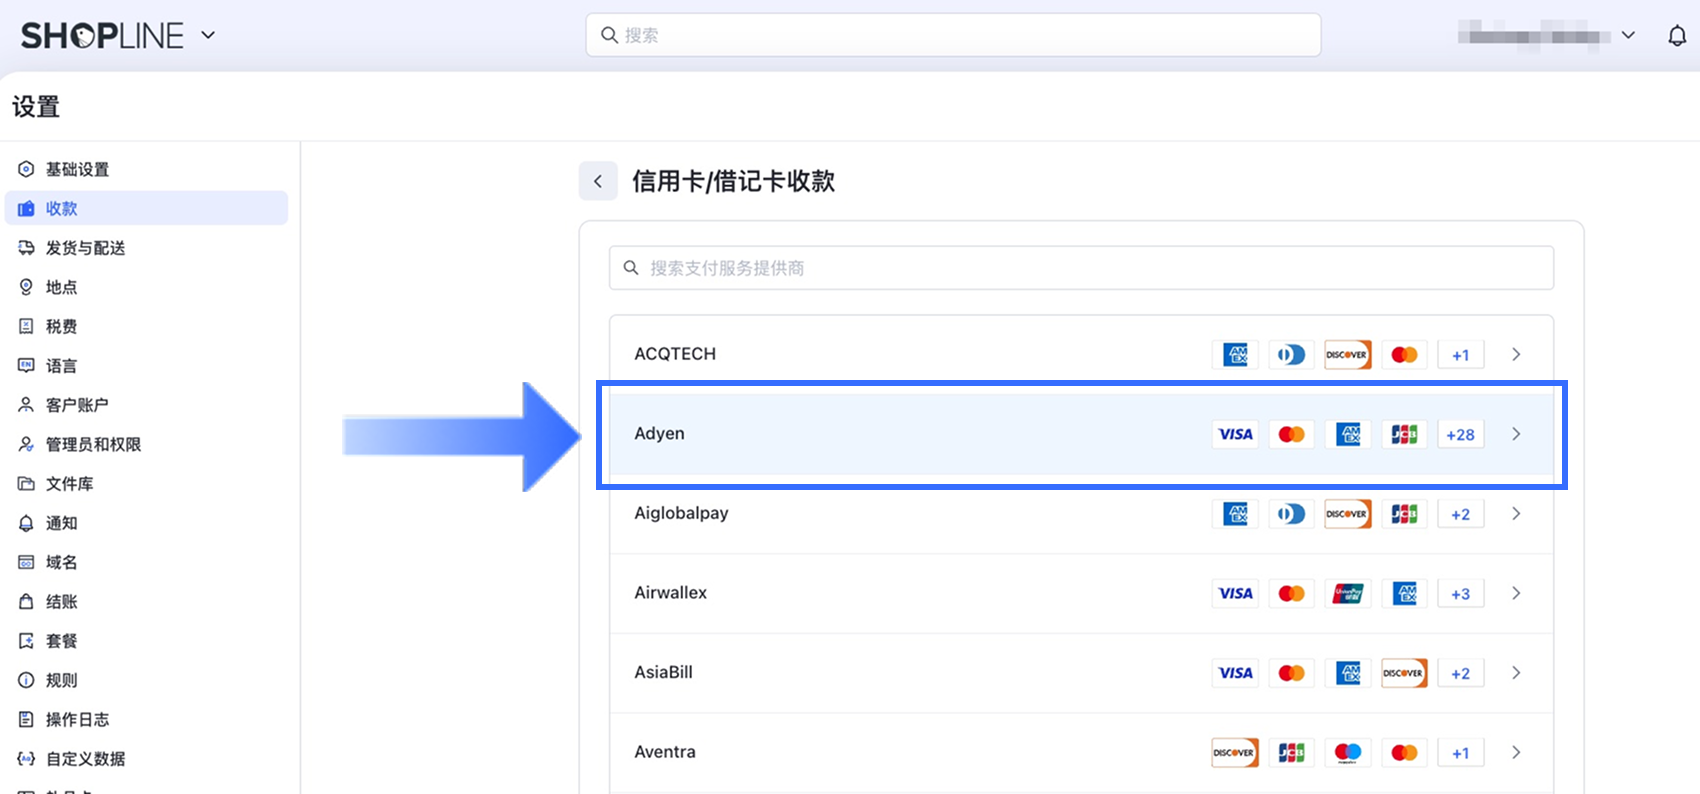Open 发货与配送 settings
Screen dimensions: 1700x794
pyautogui.click(x=146, y=248)
